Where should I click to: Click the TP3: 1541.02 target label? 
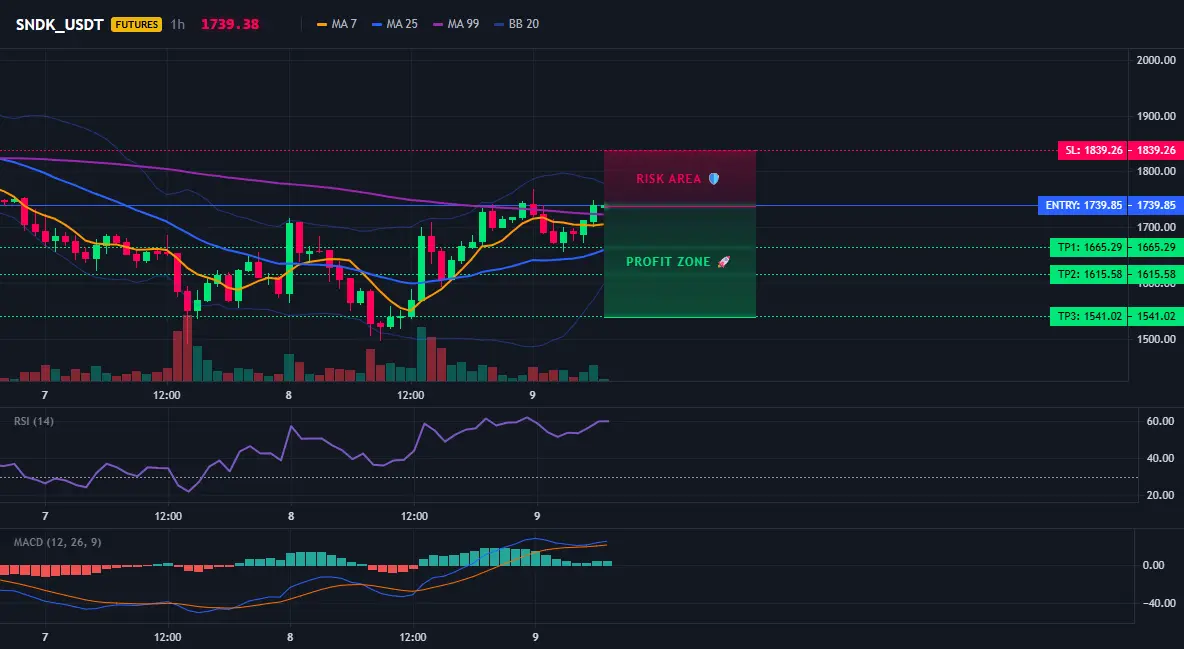pyautogui.click(x=1090, y=317)
